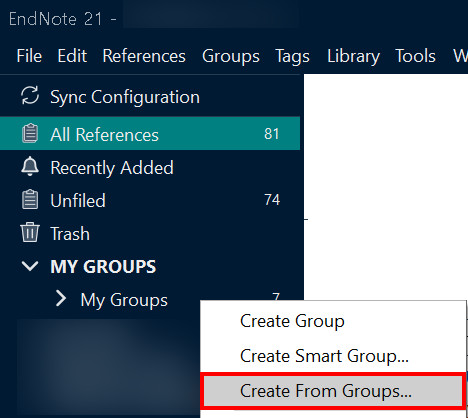The height and width of the screenshot is (418, 468).
Task: Click the Trash bin icon
Action: click(30, 232)
